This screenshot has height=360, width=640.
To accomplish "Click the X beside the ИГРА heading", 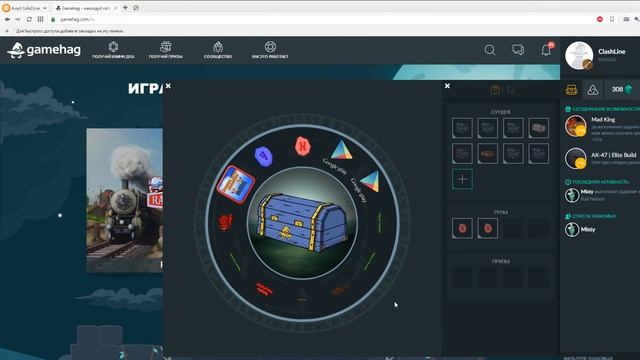I will pos(168,86).
